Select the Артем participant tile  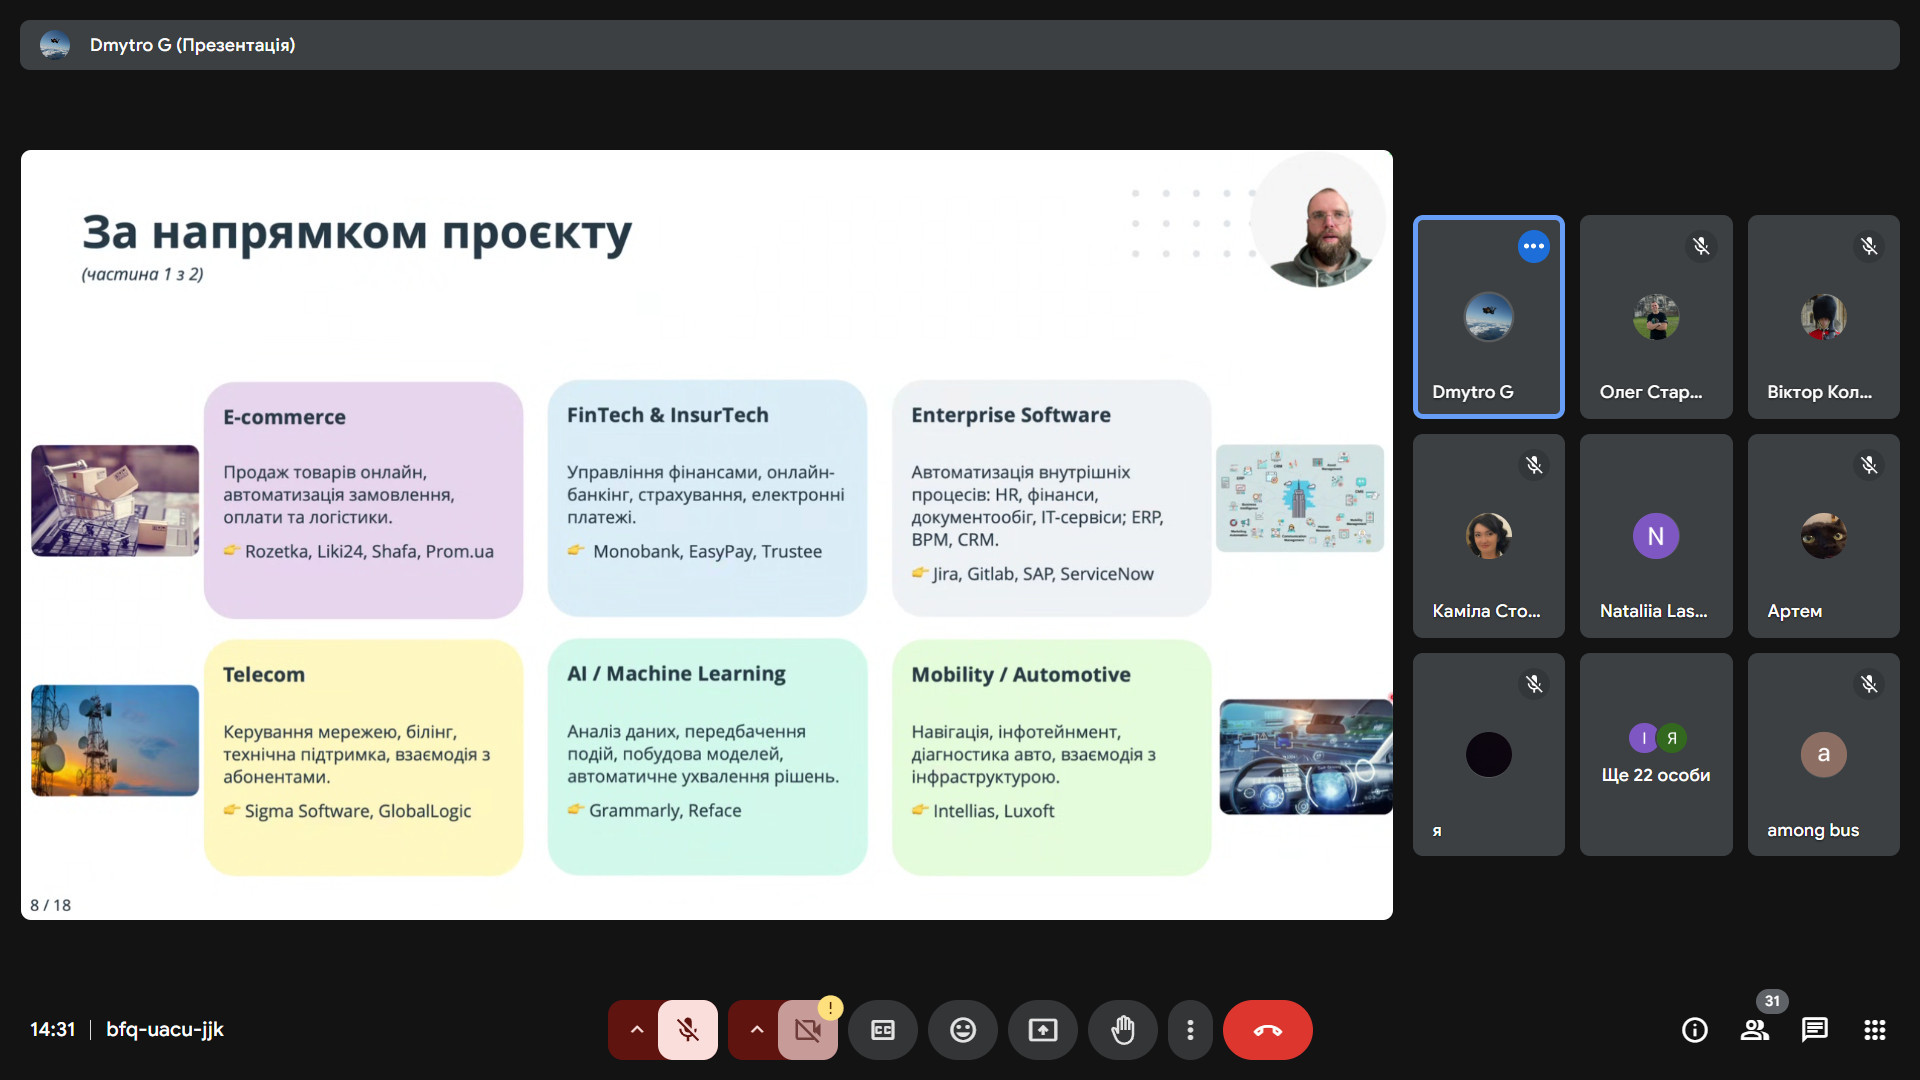[x=1824, y=536]
